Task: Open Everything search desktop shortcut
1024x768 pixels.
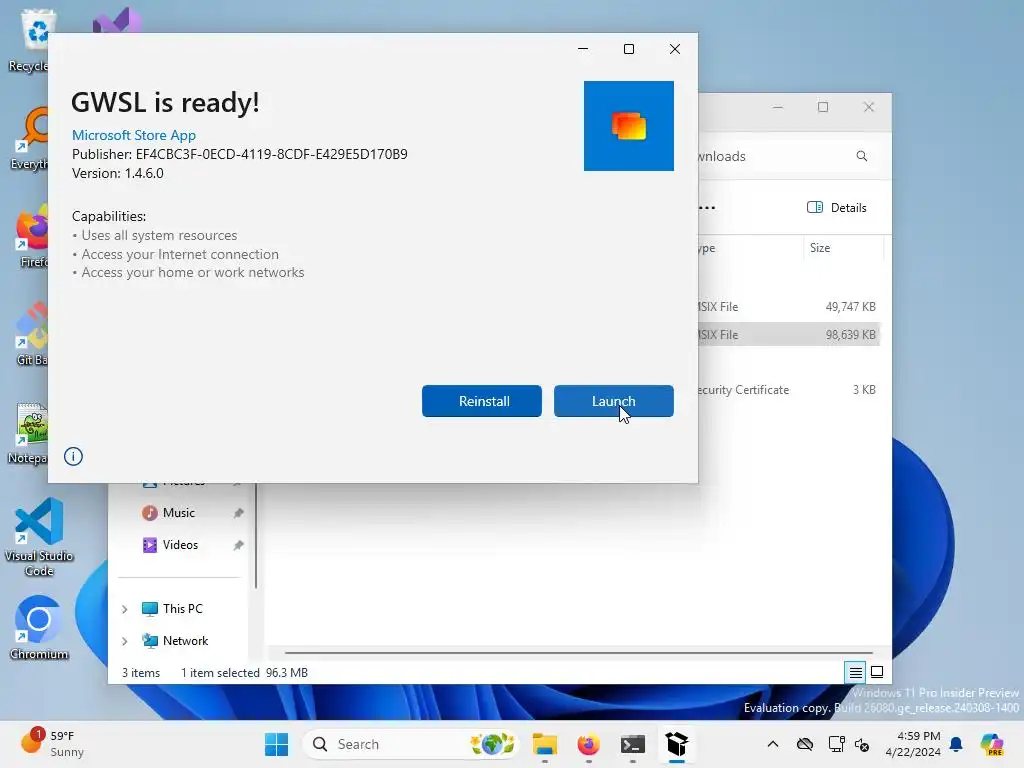Action: (30, 138)
